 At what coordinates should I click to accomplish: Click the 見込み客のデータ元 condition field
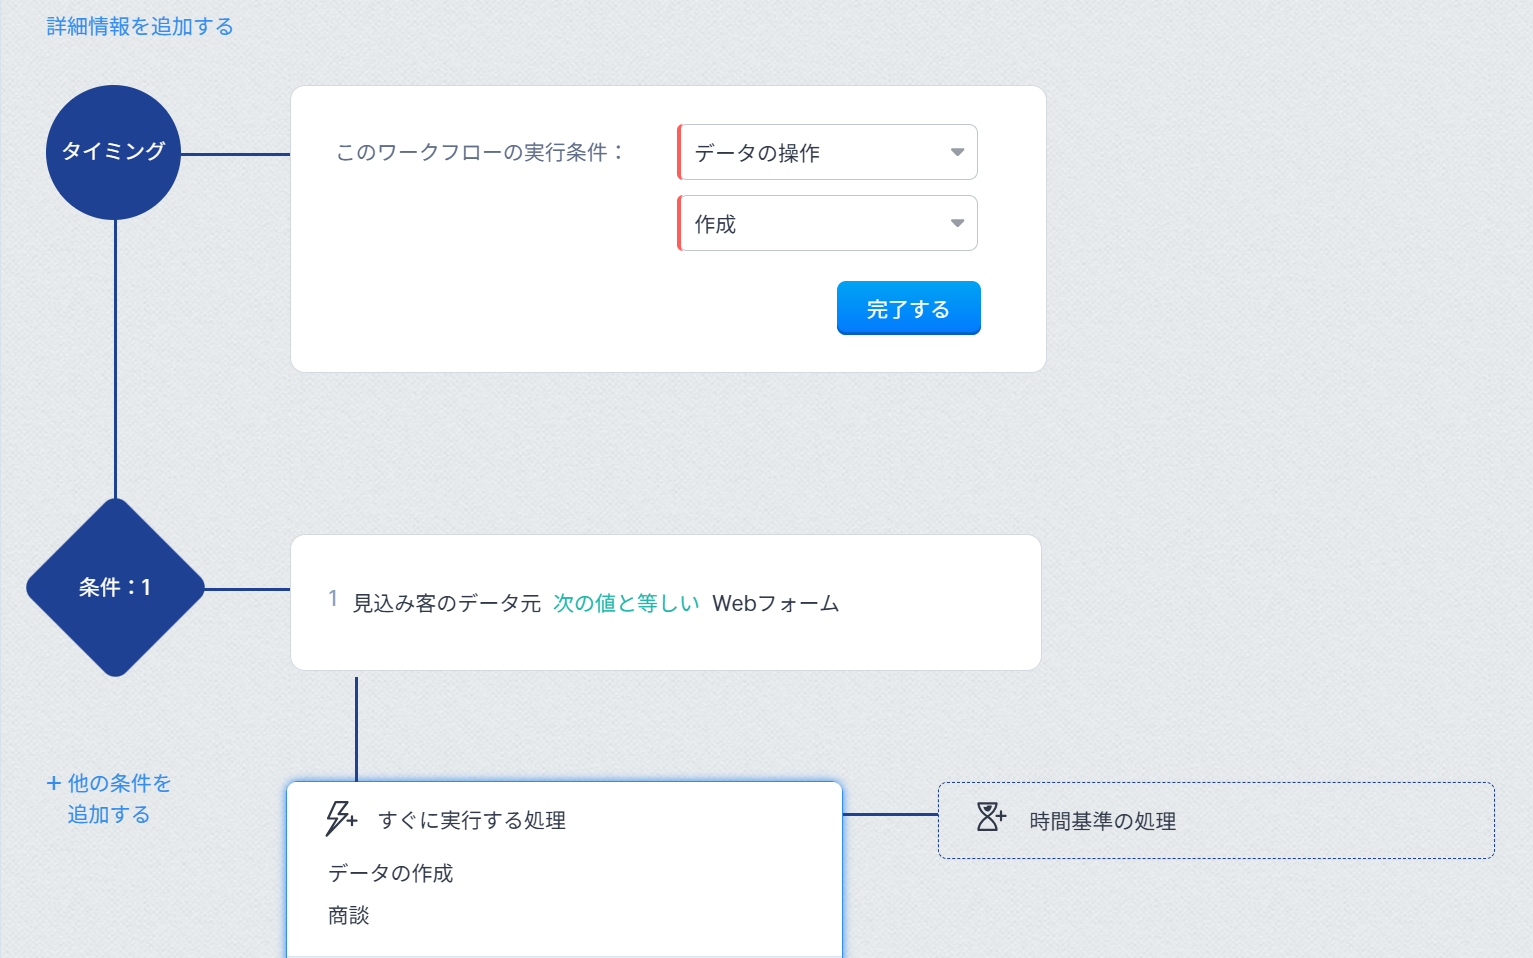[x=446, y=603]
